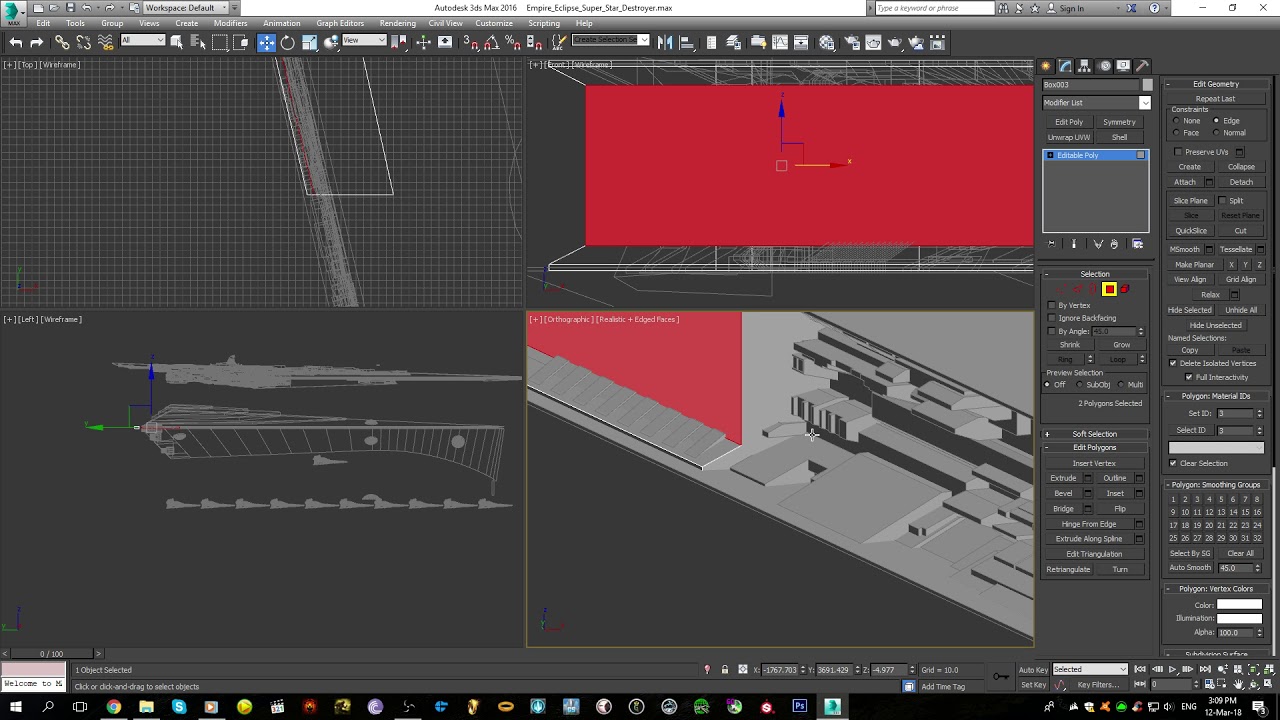Click the Align tool icon
The height and width of the screenshot is (720, 1280).
tap(687, 42)
